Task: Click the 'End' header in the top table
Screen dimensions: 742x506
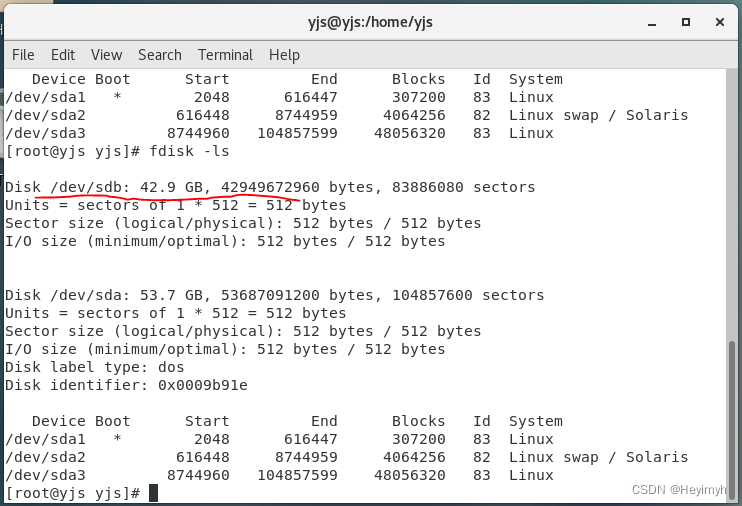Action: coord(324,80)
